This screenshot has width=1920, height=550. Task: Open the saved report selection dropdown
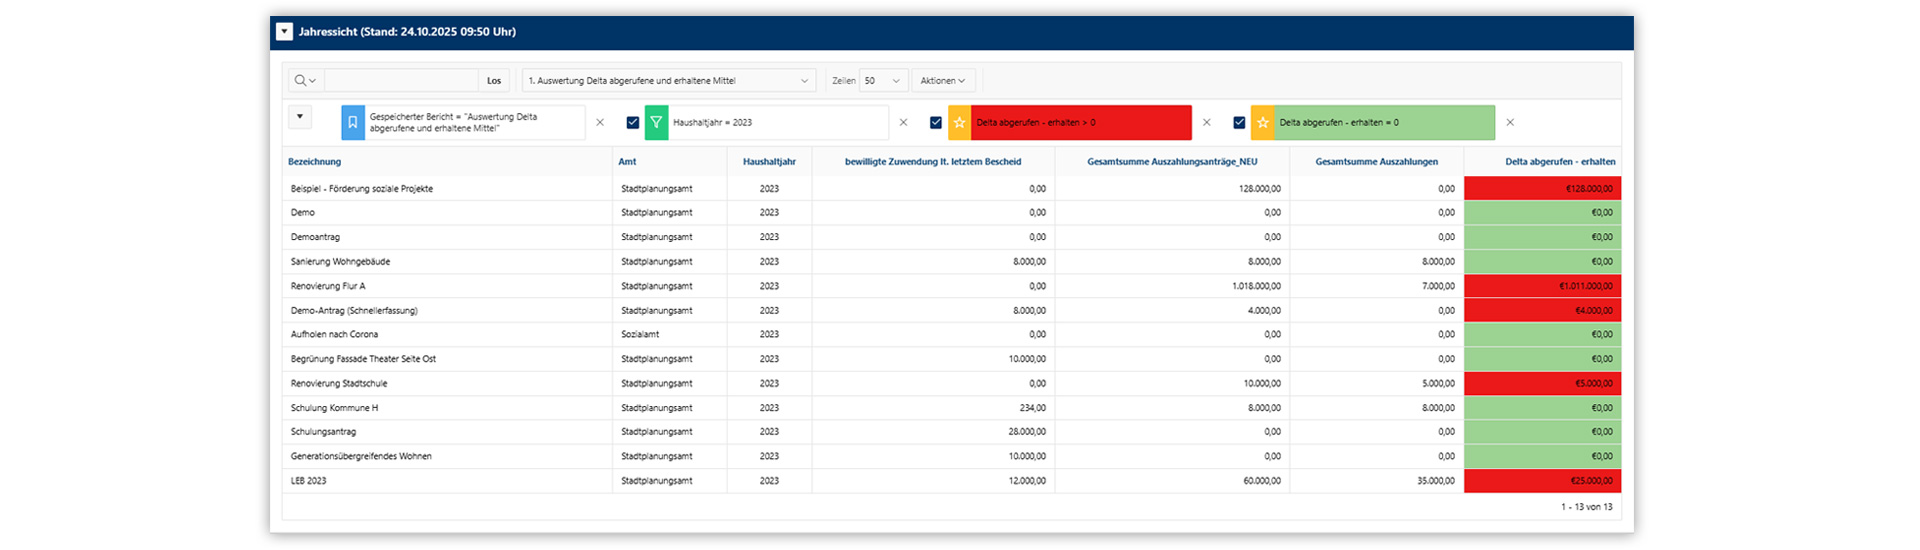668,81
